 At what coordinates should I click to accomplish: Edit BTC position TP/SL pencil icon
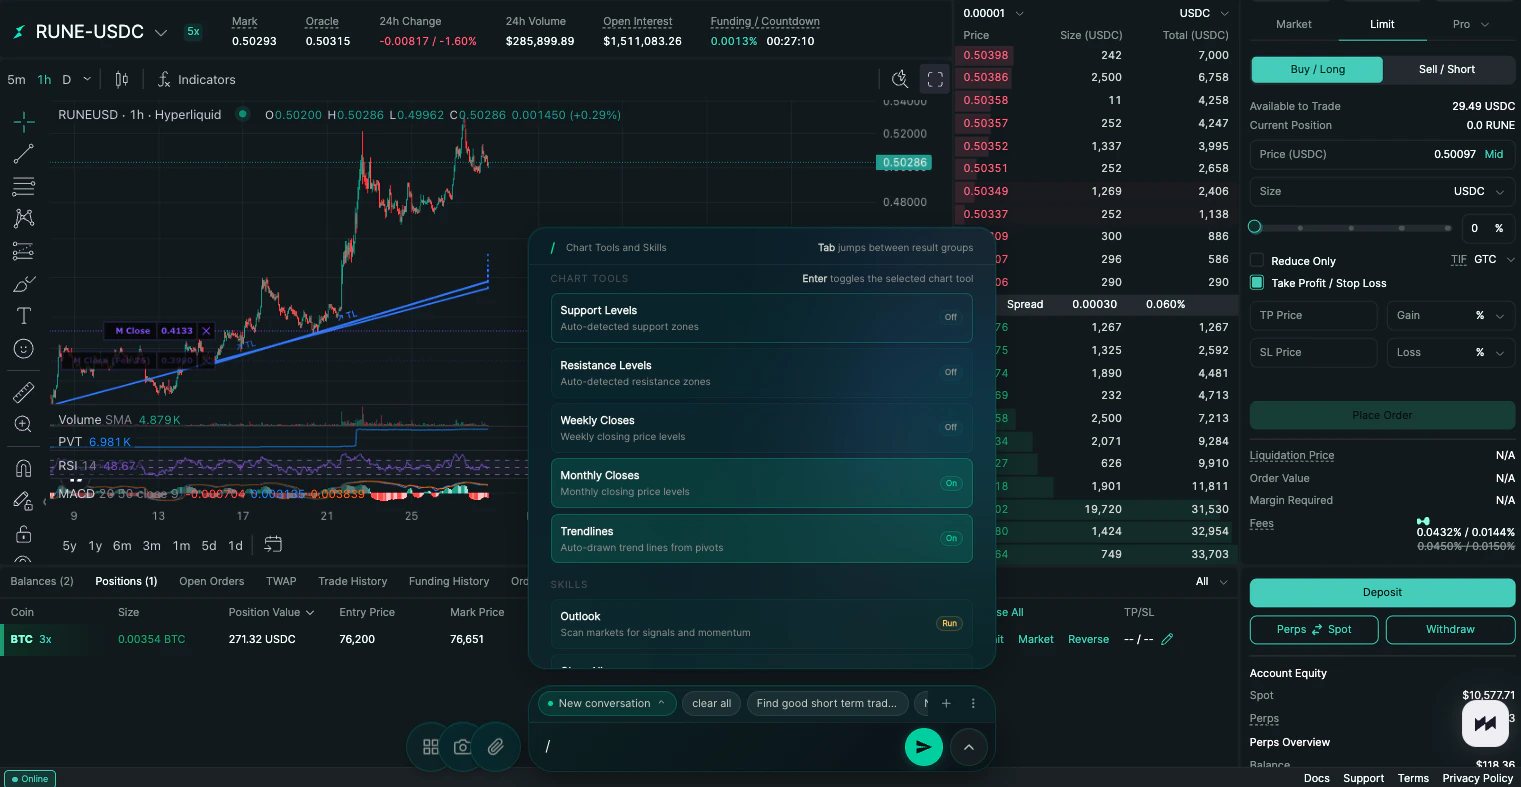[1167, 639]
